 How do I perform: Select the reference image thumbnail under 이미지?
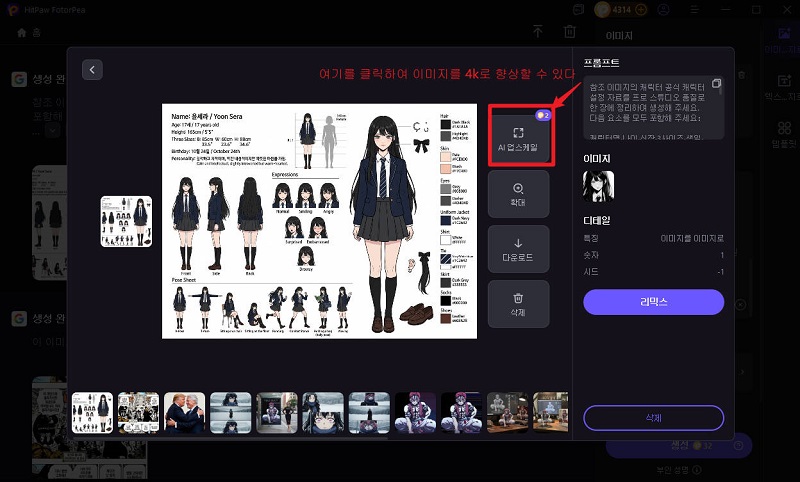point(598,186)
